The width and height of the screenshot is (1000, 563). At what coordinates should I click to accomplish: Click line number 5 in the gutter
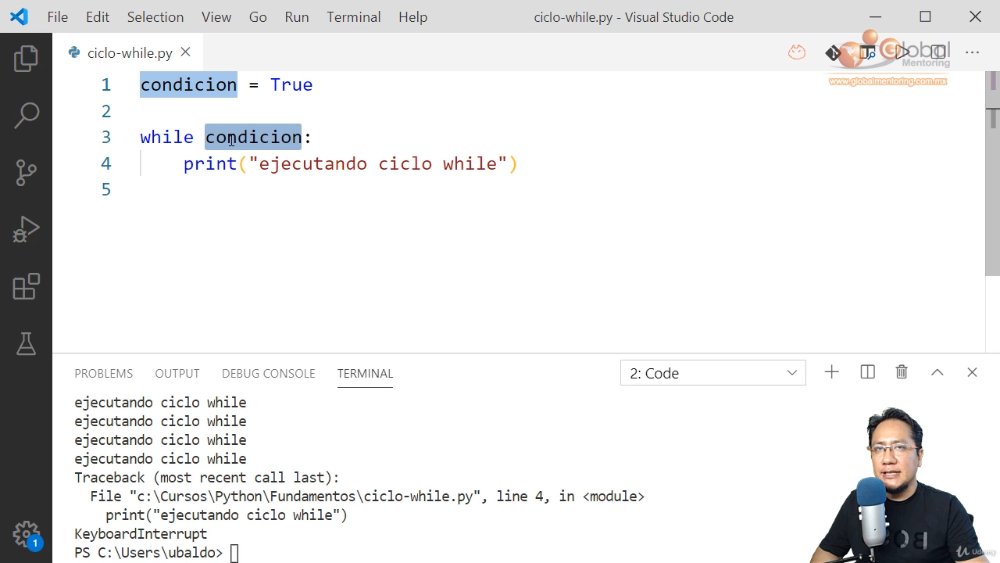pyautogui.click(x=106, y=189)
